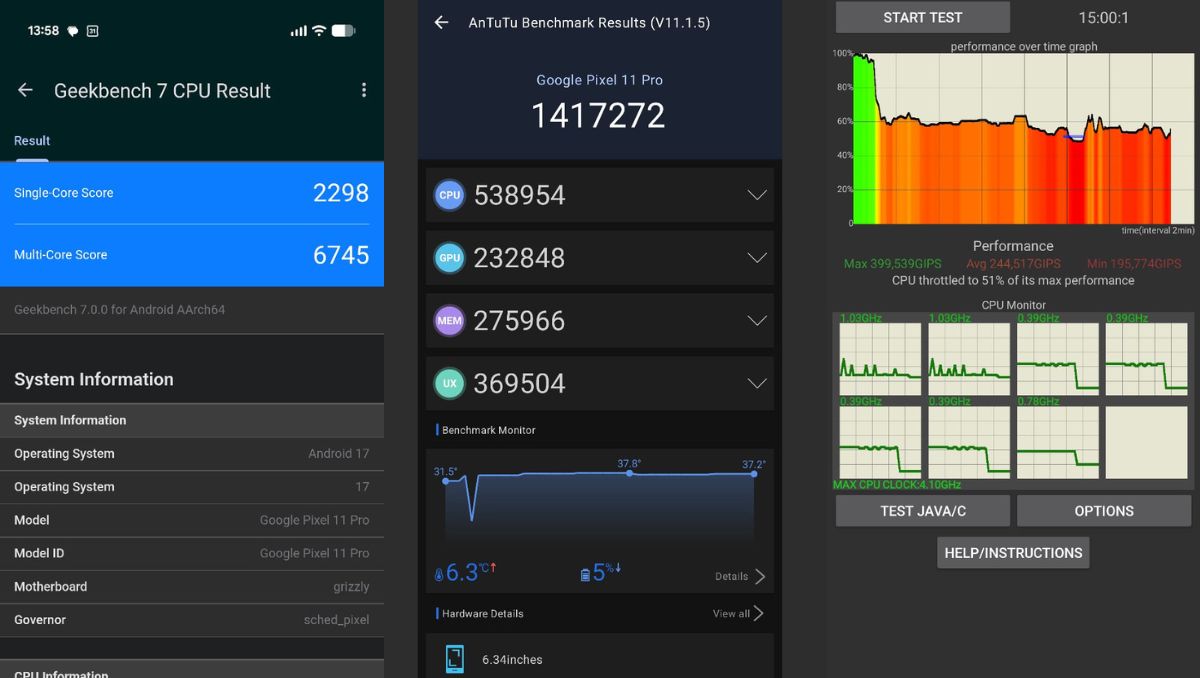Go back from Geekbench 7 CPU Result
The image size is (1200, 678).
click(25, 90)
